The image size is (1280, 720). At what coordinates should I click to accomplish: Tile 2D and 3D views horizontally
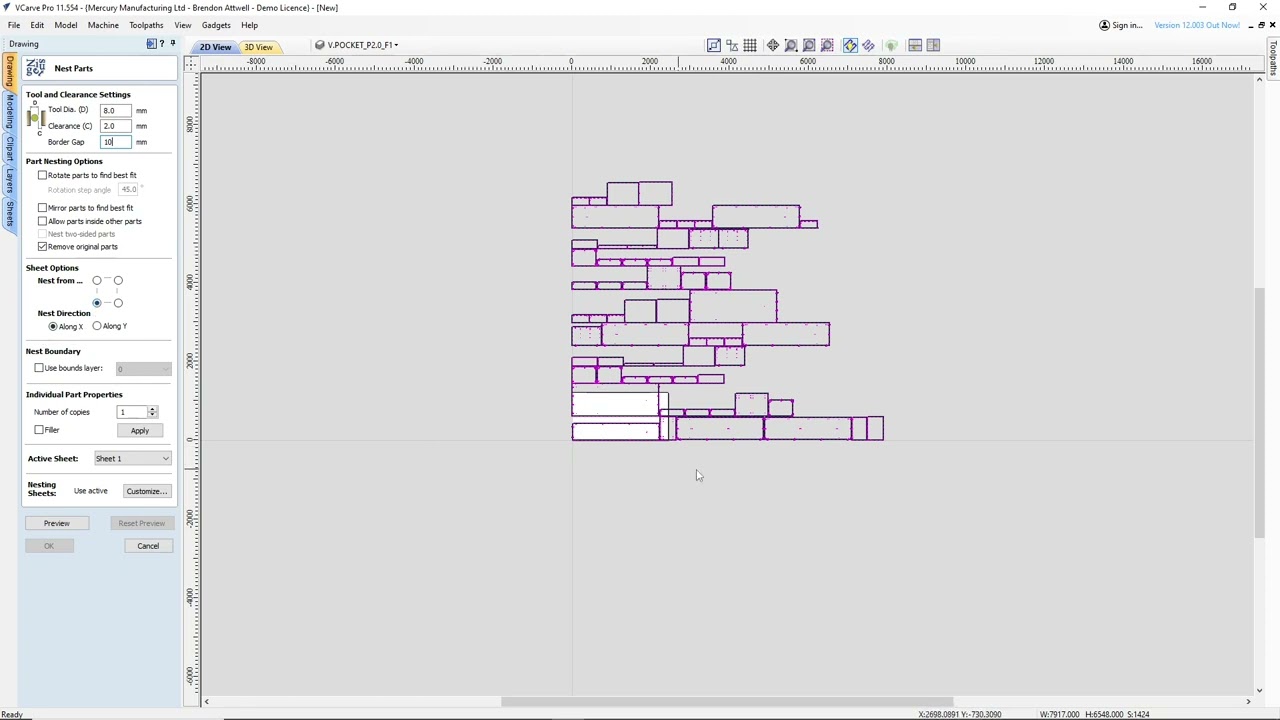(x=915, y=45)
